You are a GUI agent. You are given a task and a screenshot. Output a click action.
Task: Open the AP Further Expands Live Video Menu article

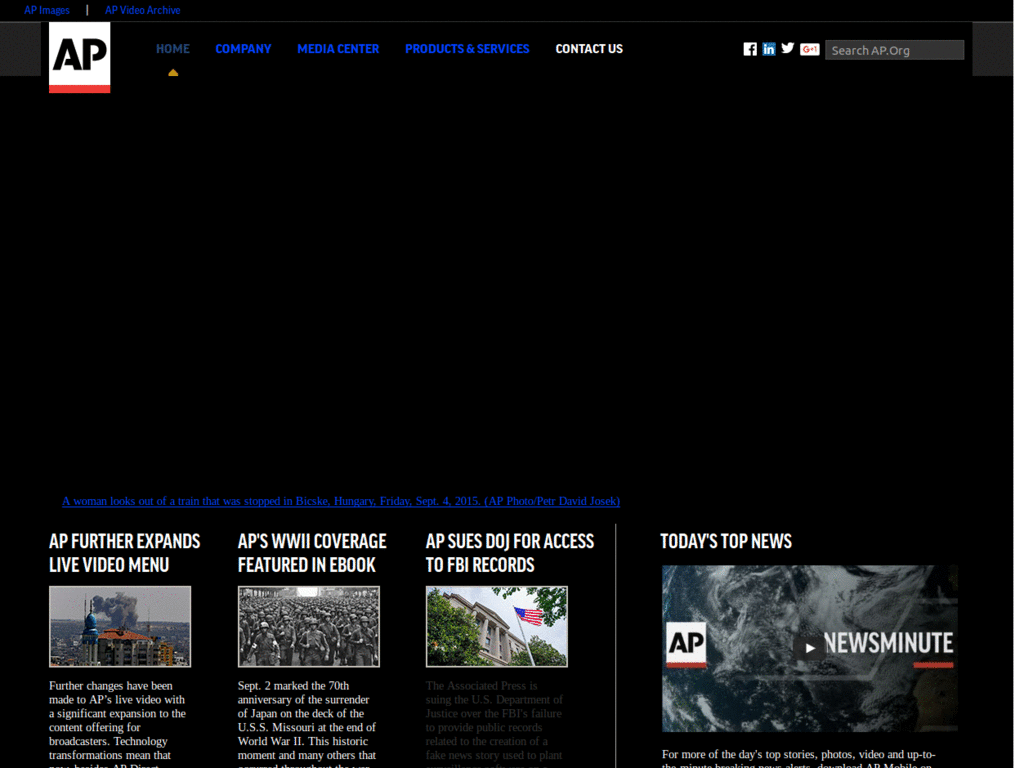click(x=124, y=553)
